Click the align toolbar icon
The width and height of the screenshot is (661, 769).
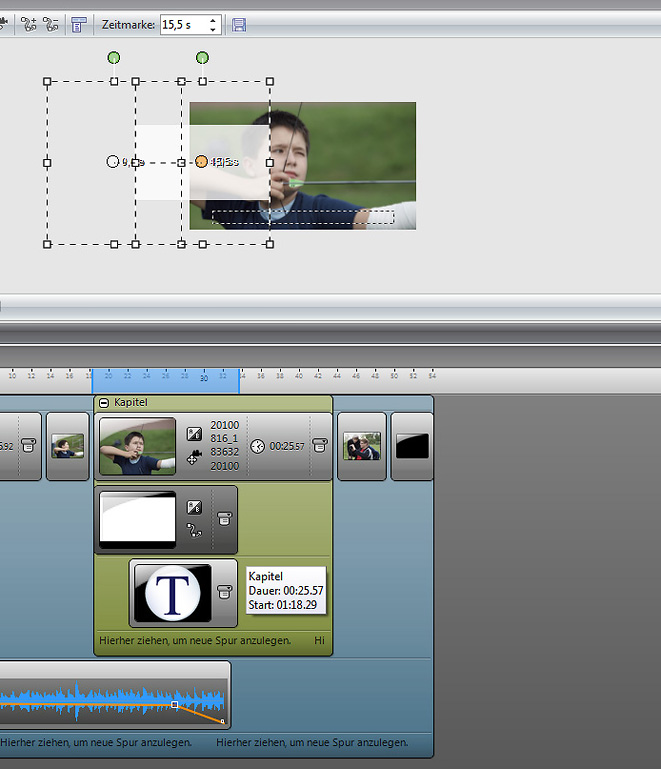coord(79,25)
